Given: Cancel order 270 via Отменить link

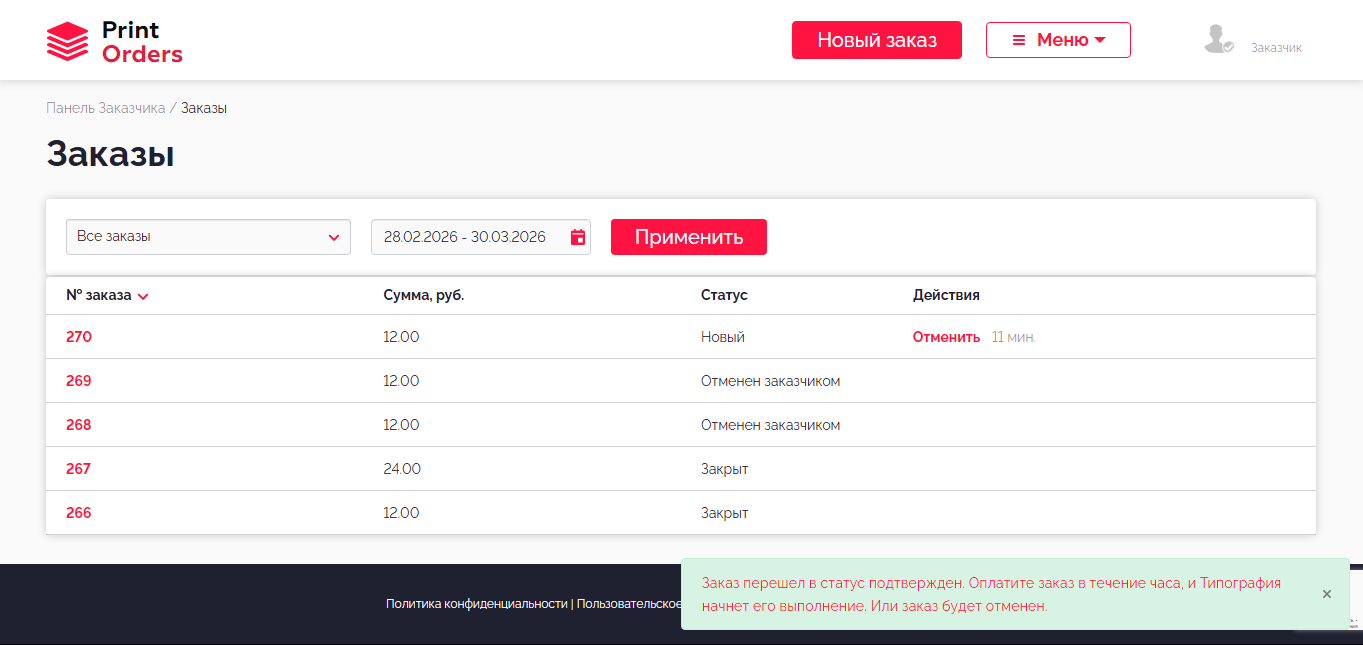Looking at the screenshot, I should tap(945, 337).
